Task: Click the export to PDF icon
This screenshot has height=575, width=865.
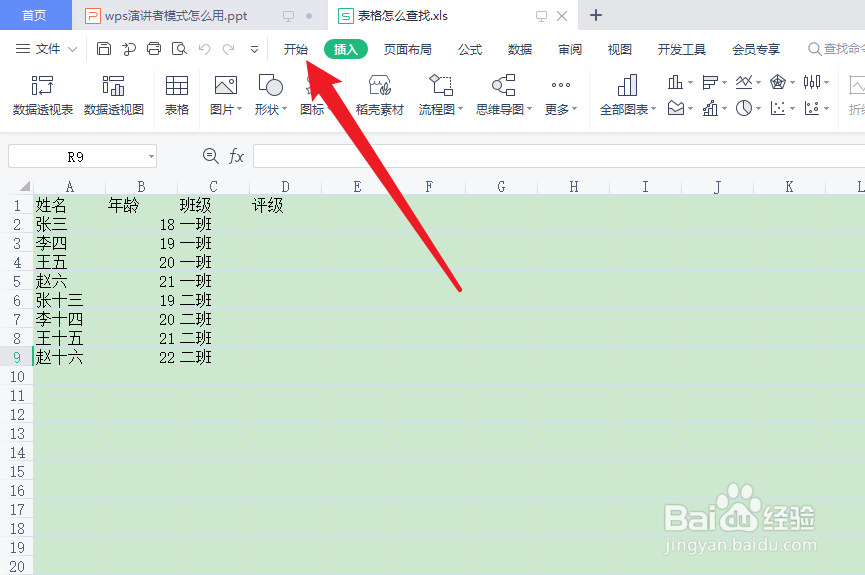Action: [x=129, y=49]
